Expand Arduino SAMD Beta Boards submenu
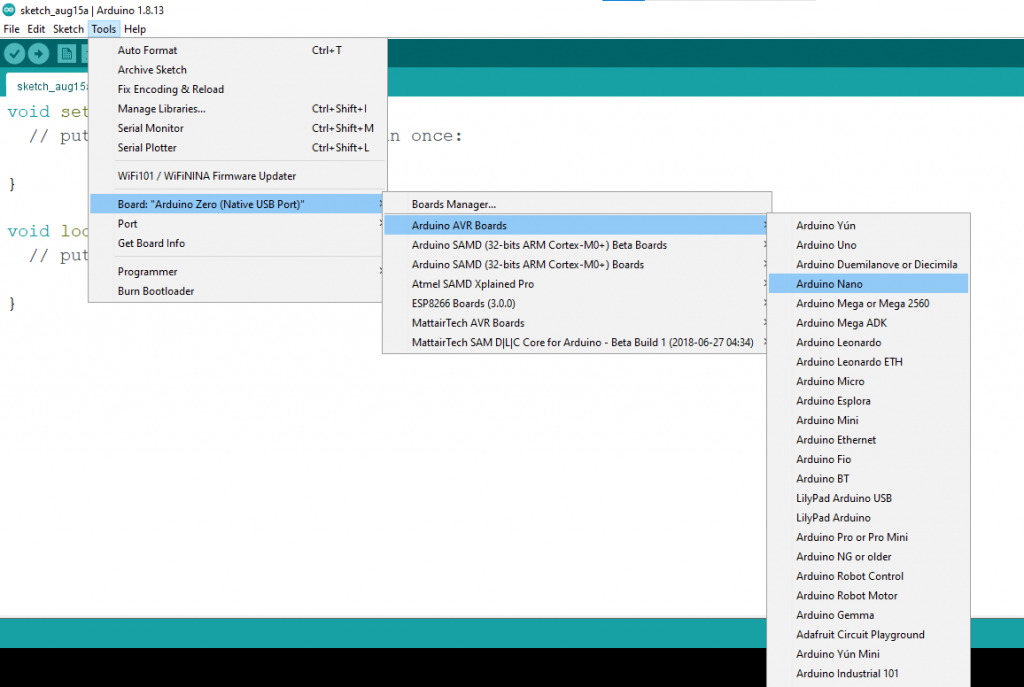This screenshot has width=1024, height=687. (x=577, y=245)
